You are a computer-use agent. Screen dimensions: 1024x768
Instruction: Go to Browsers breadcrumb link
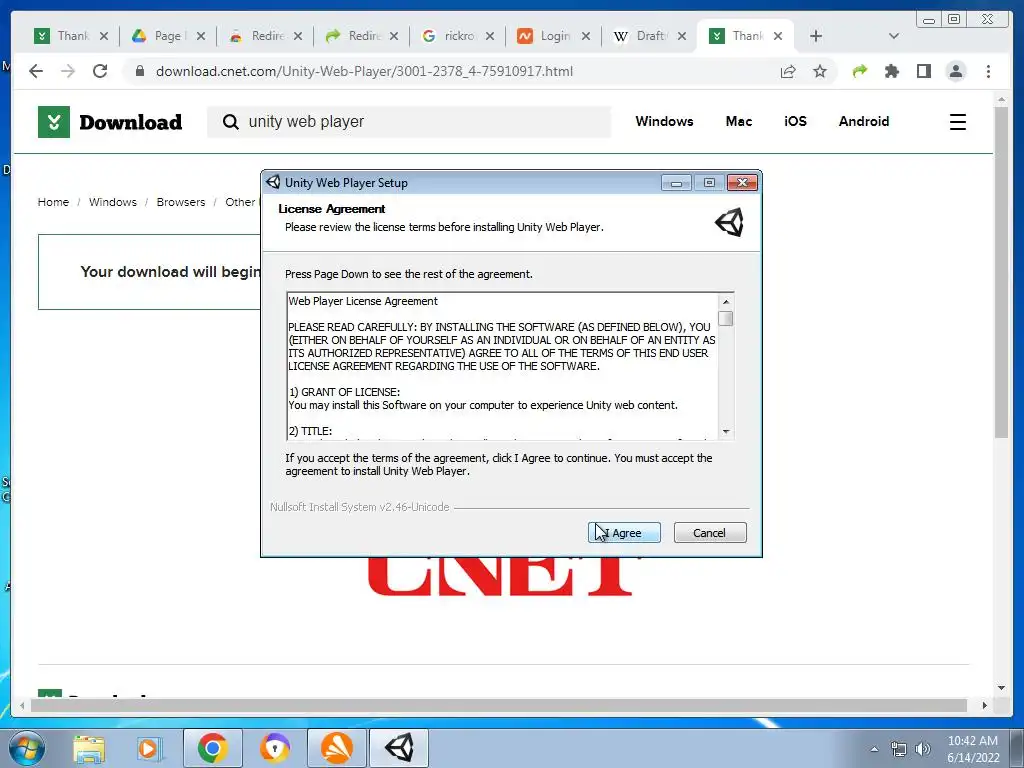[x=181, y=202]
